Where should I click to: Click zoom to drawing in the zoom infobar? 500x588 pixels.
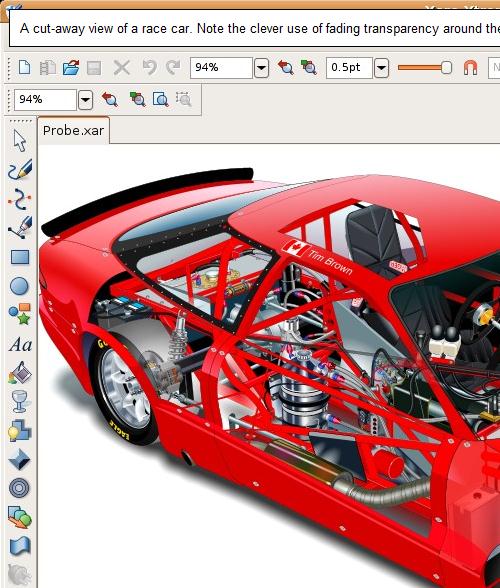[137, 99]
